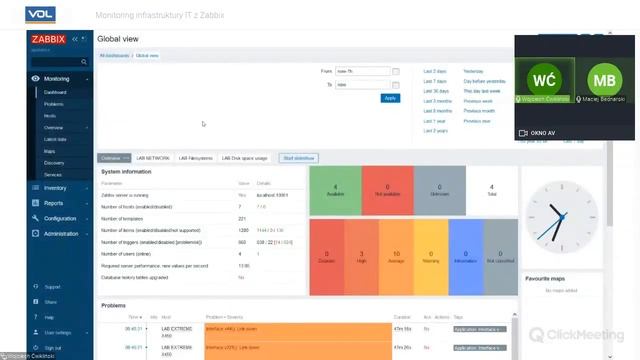
Task: Click the sidebar search magnifier icon
Action: pos(84,62)
